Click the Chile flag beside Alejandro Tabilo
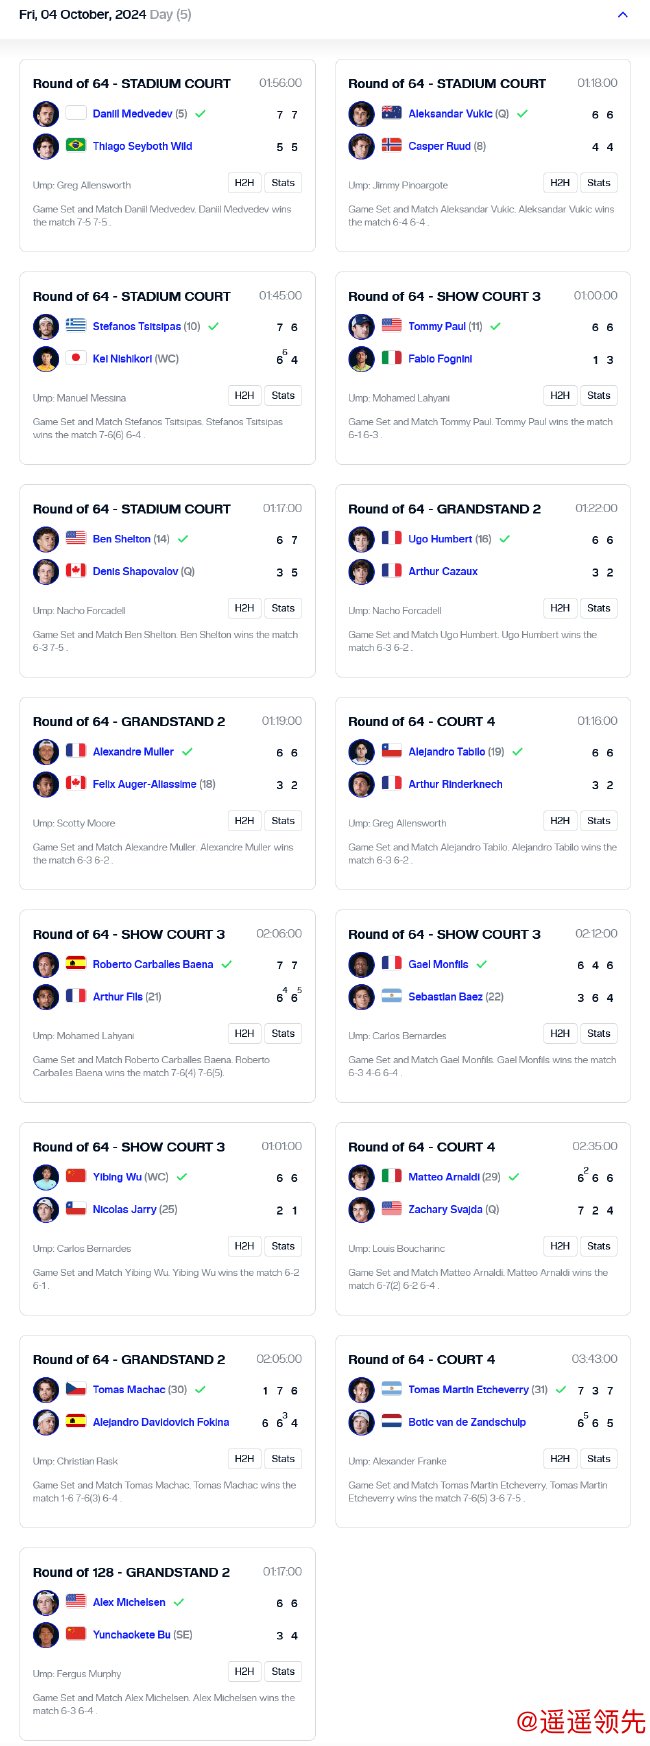The width and height of the screenshot is (650, 1746). (x=392, y=752)
